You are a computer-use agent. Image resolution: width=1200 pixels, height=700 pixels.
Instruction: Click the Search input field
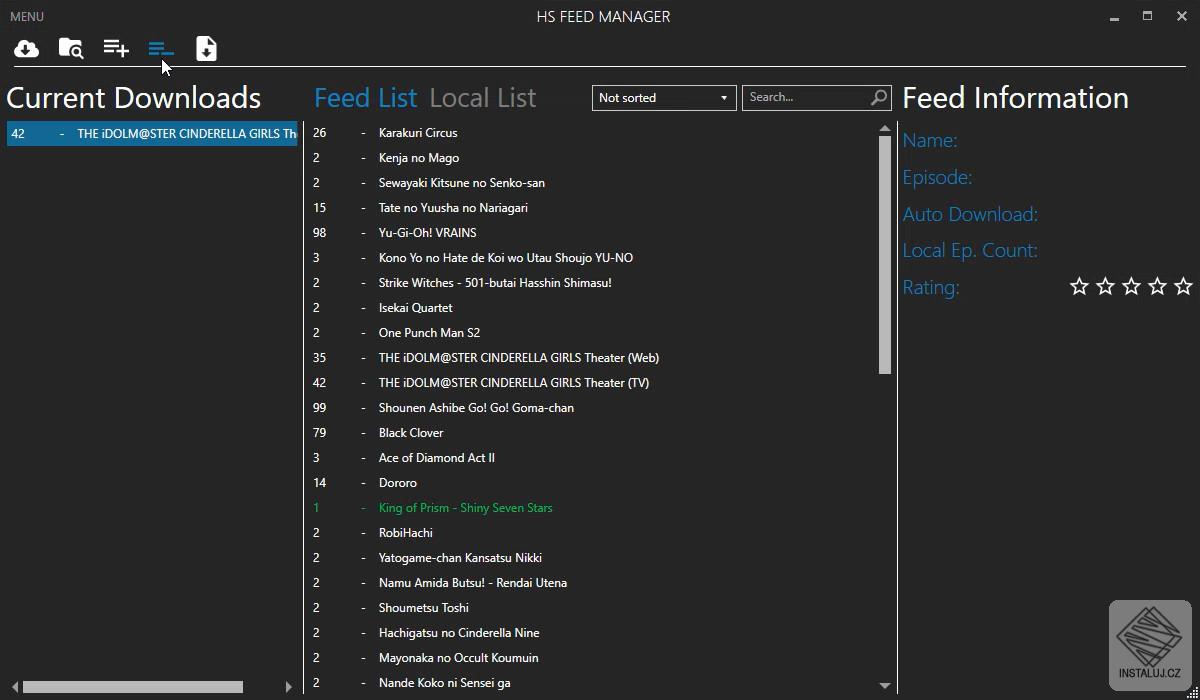point(805,97)
